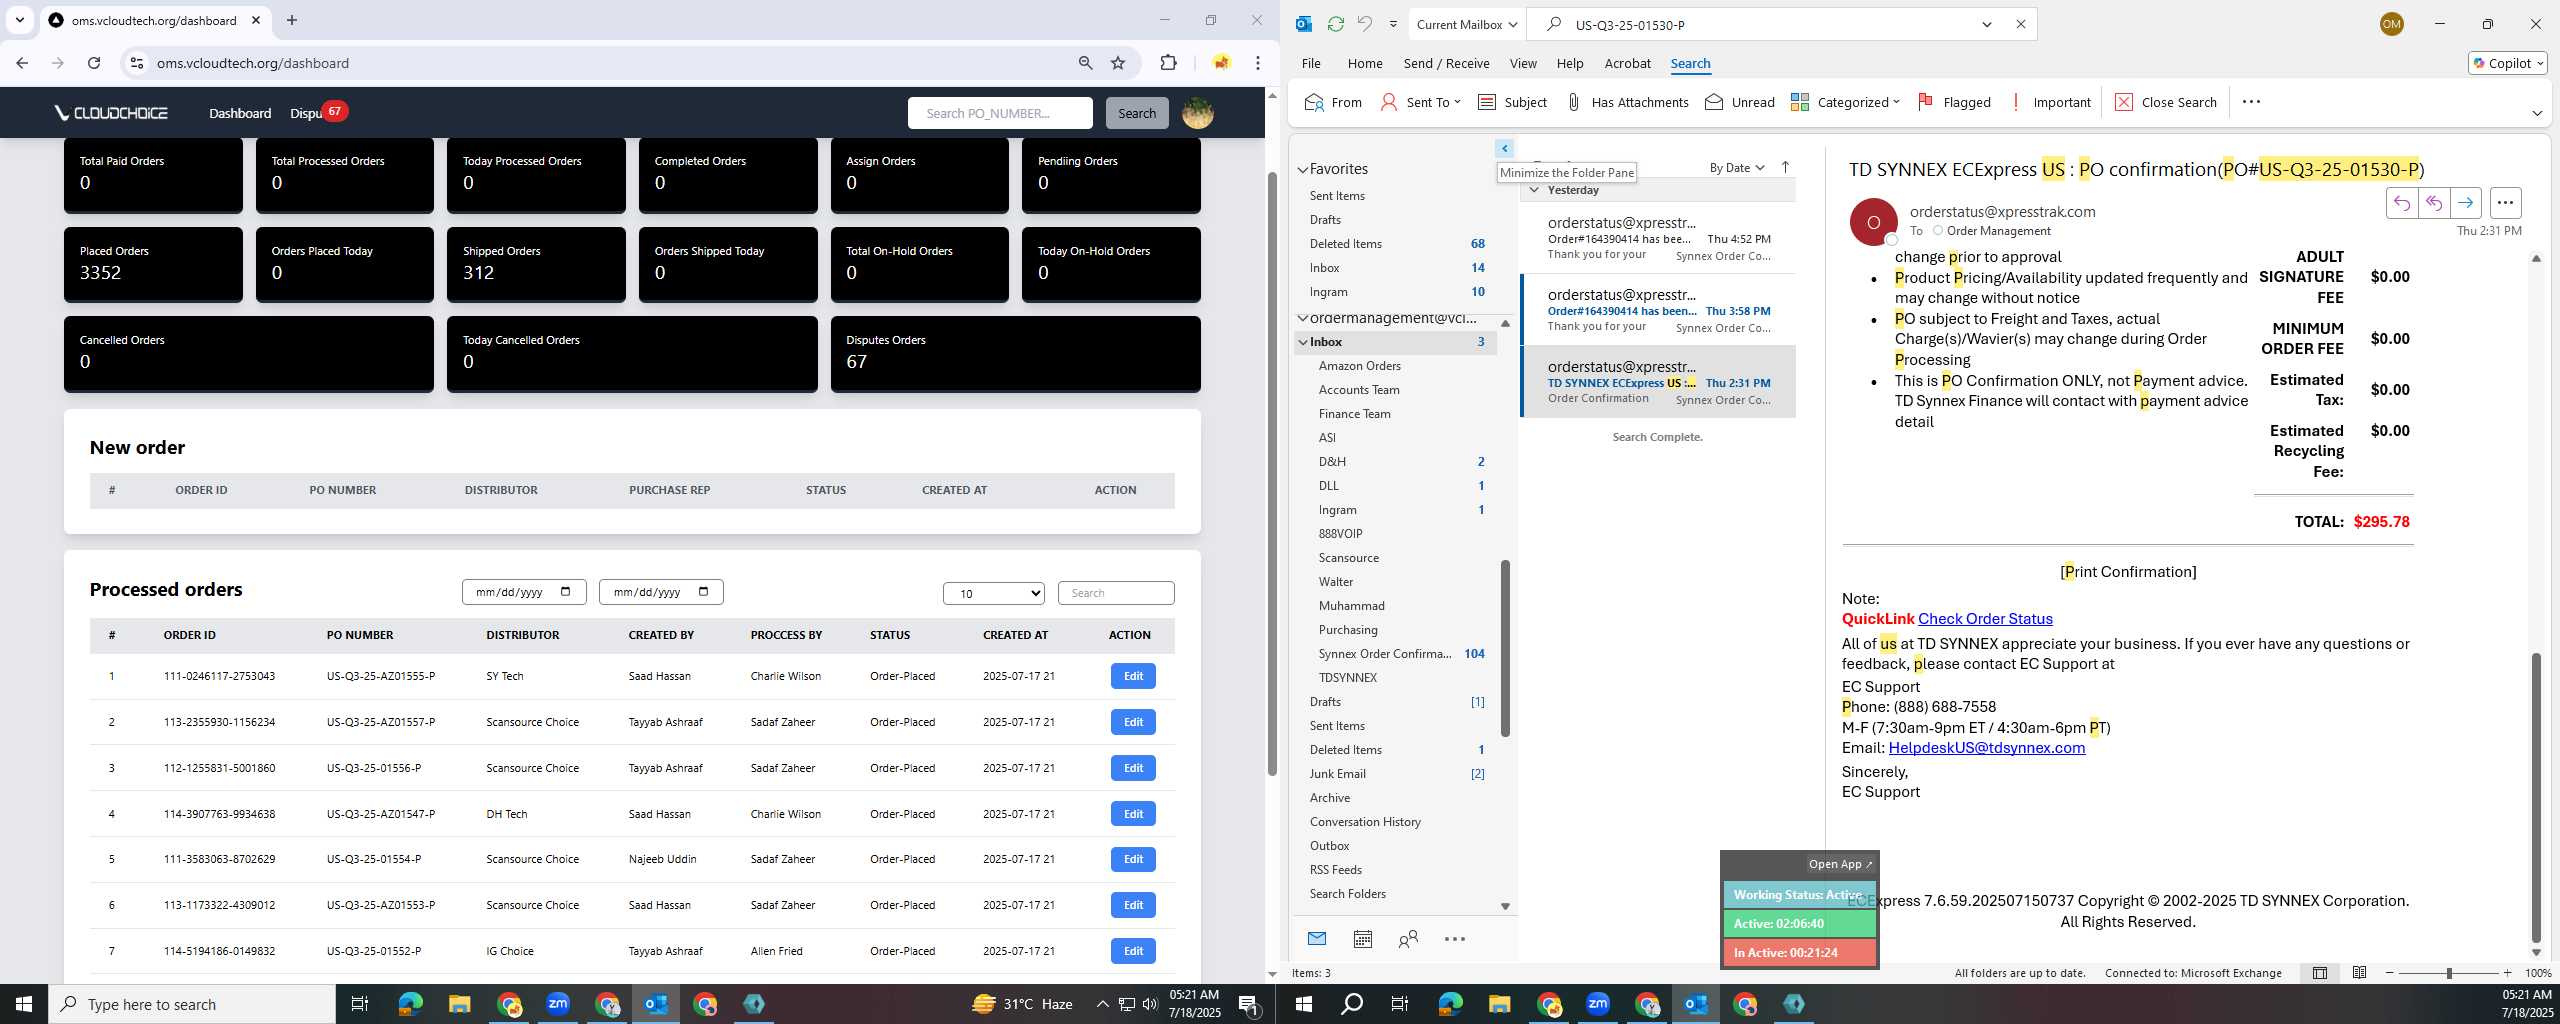Image resolution: width=2560 pixels, height=1024 pixels.
Task: Click the Forward arrow icon in the email header
Action: pos(2465,203)
